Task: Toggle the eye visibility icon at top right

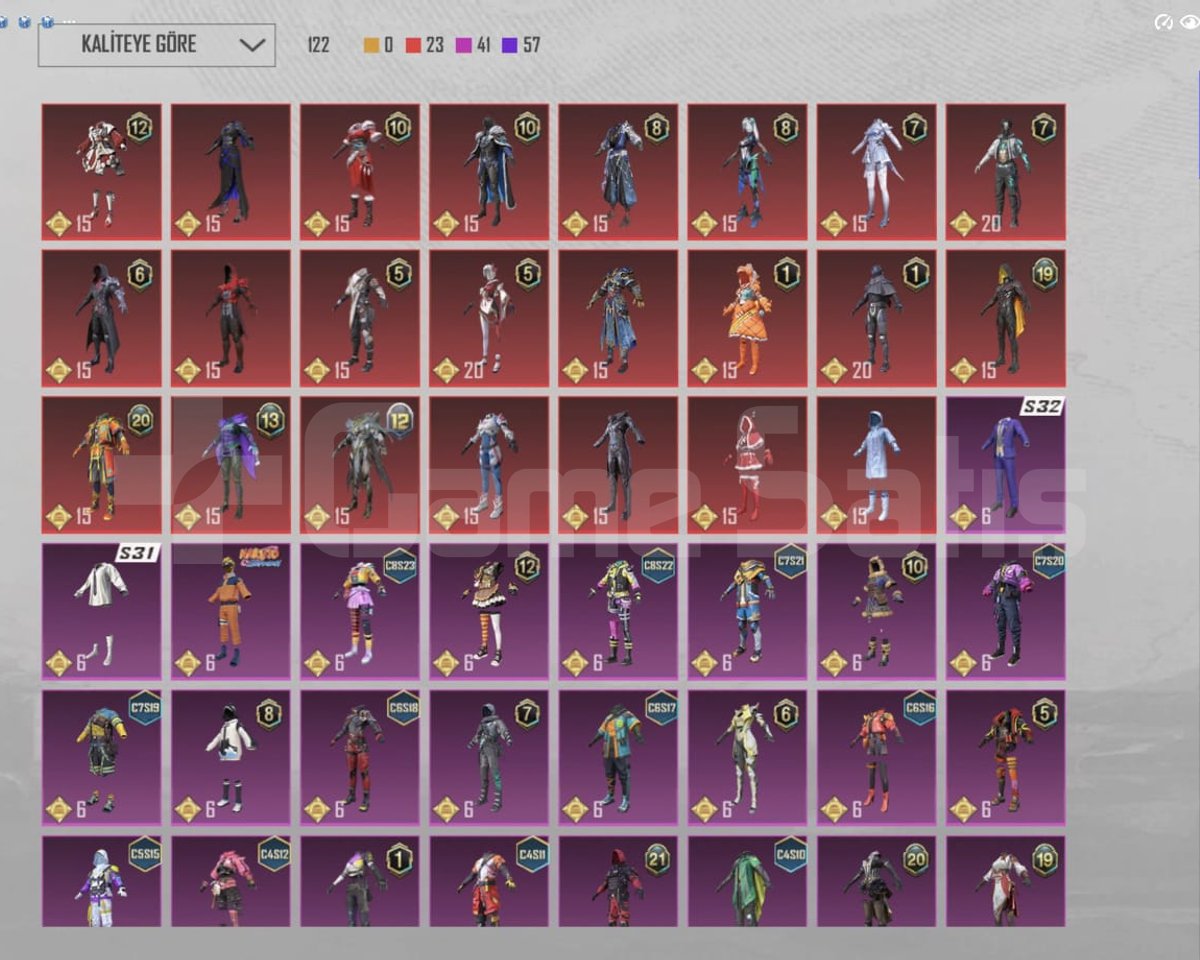Action: pos(1189,22)
